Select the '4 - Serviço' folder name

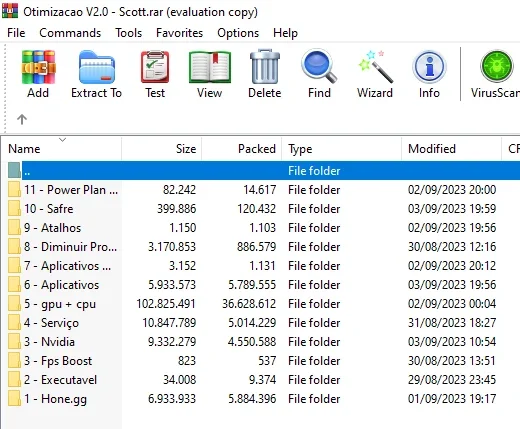[51, 323]
